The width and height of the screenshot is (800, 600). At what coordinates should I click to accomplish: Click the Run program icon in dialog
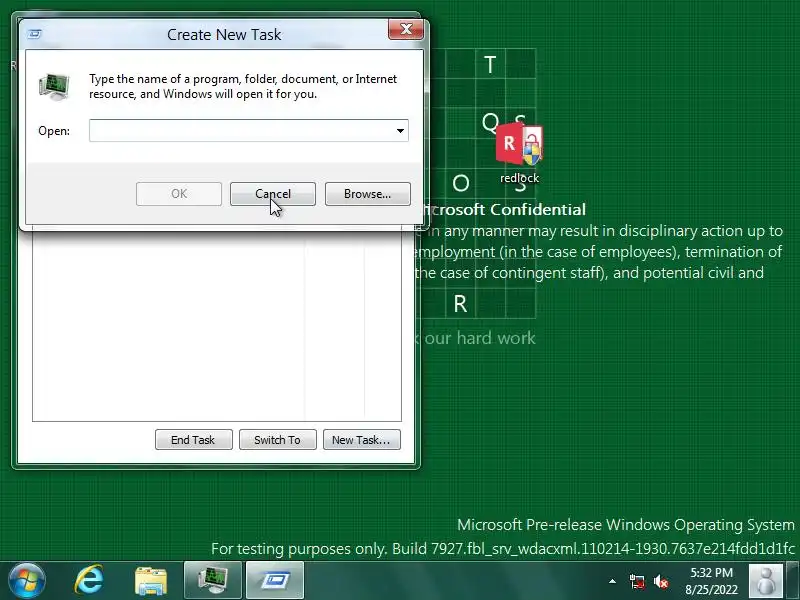(x=54, y=87)
